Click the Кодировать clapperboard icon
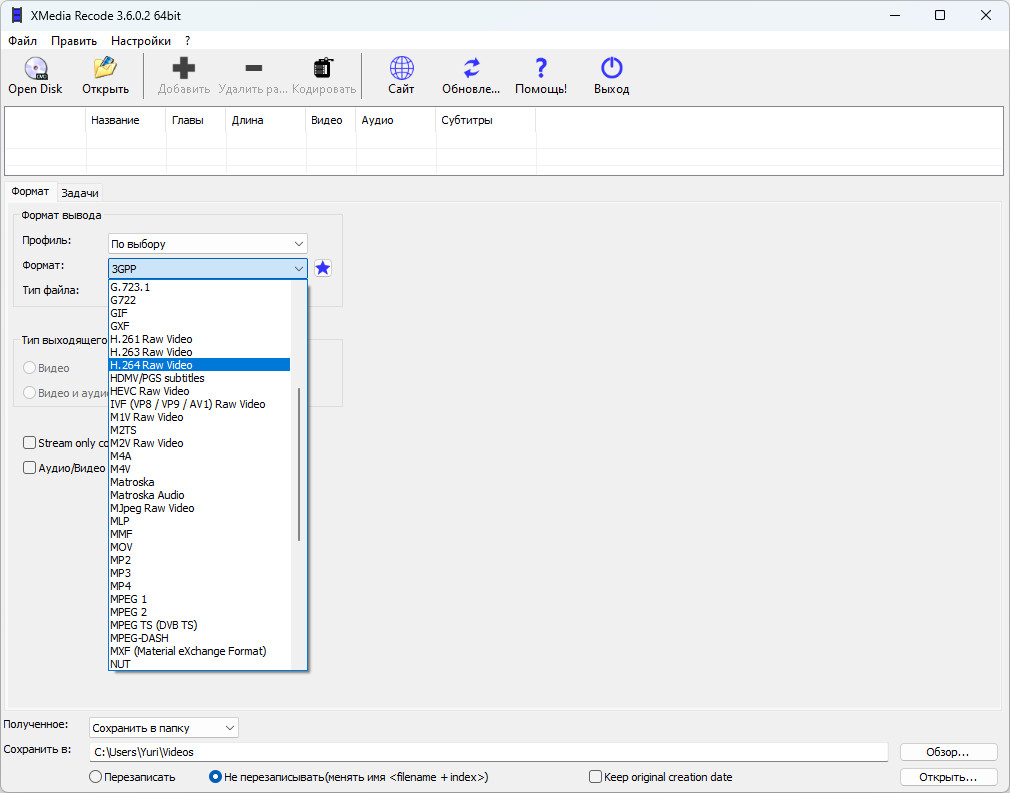 [323, 68]
